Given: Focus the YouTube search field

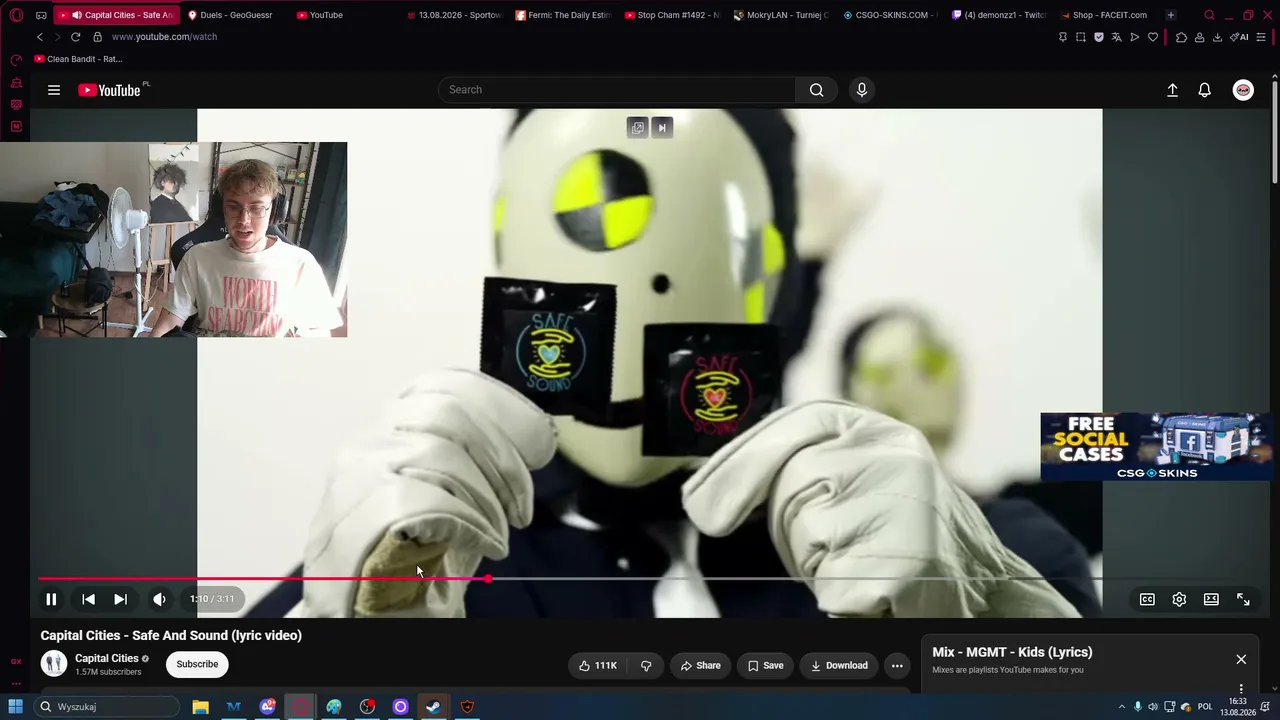Looking at the screenshot, I should pyautogui.click(x=617, y=90).
